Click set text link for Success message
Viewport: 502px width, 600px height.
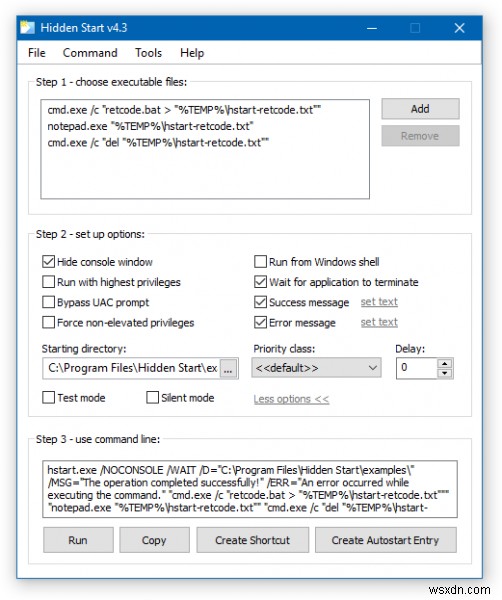[379, 302]
